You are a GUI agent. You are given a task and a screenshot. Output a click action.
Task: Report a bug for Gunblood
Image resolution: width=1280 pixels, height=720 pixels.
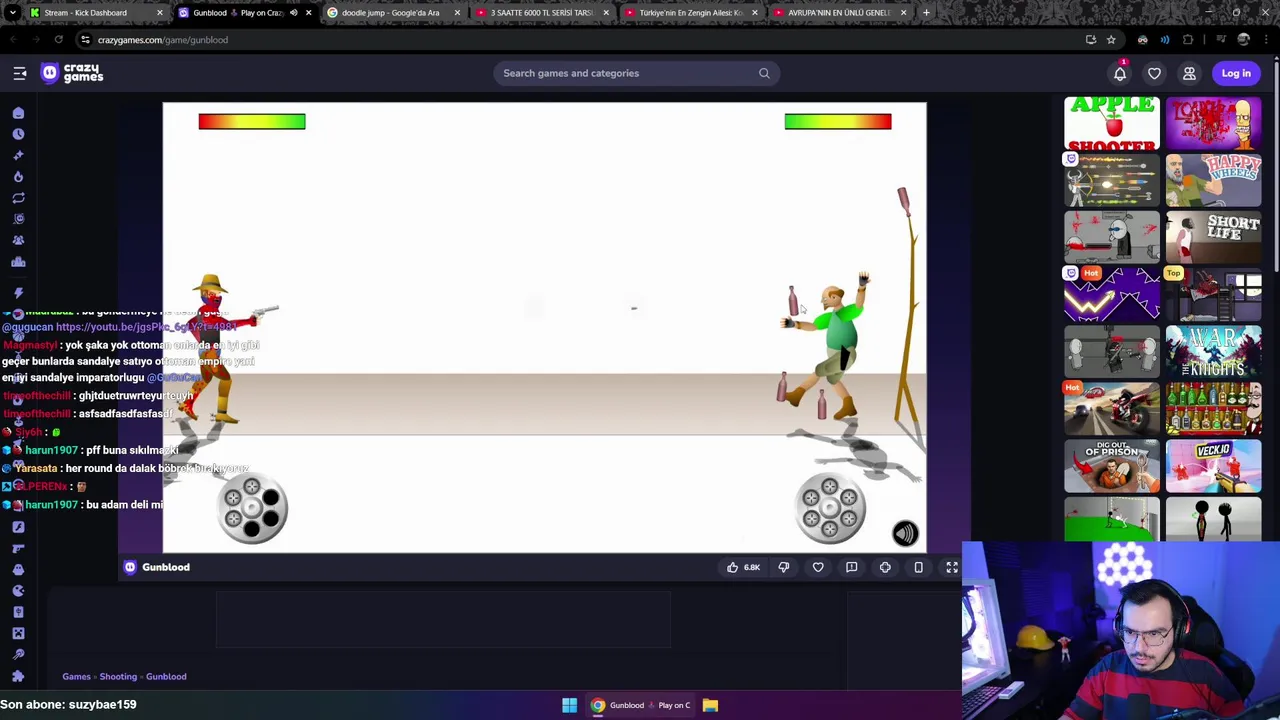point(851,567)
